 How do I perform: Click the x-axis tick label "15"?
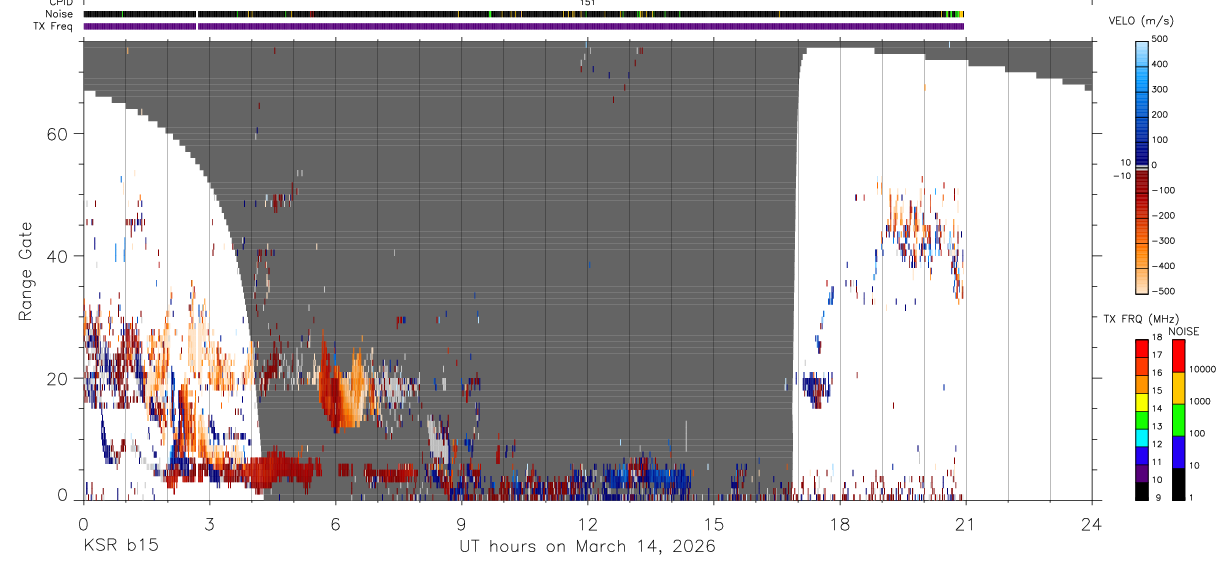713,523
